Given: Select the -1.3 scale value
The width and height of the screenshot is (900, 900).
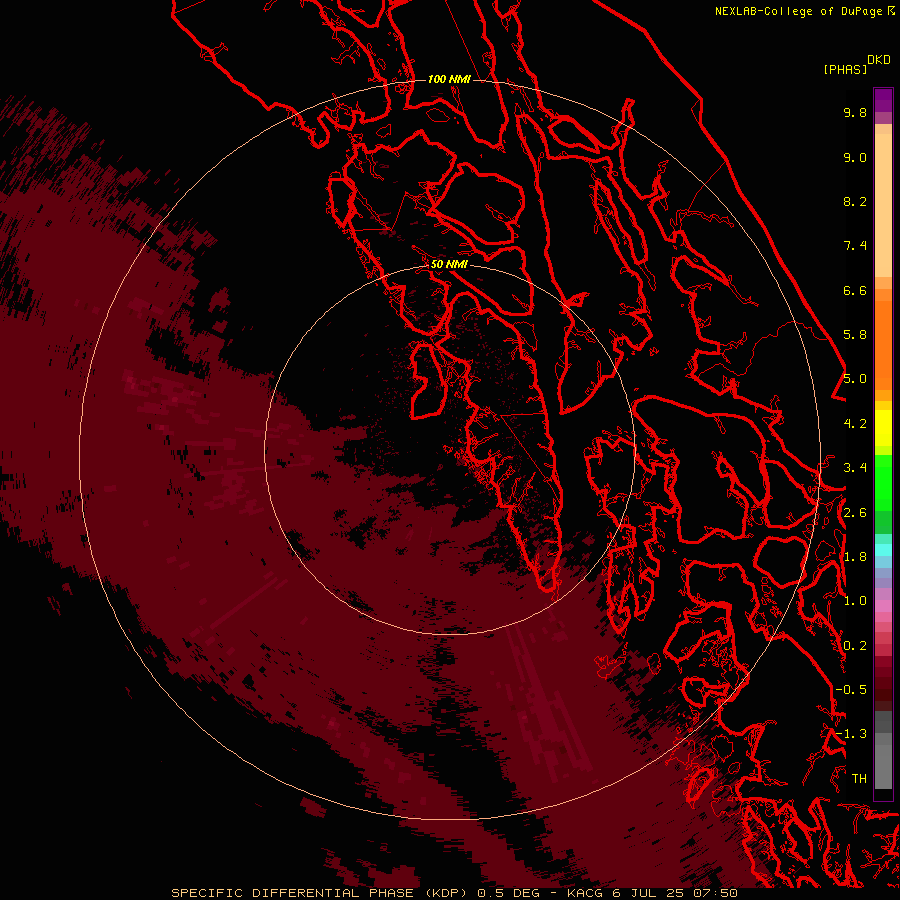Looking at the screenshot, I should pyautogui.click(x=851, y=734).
